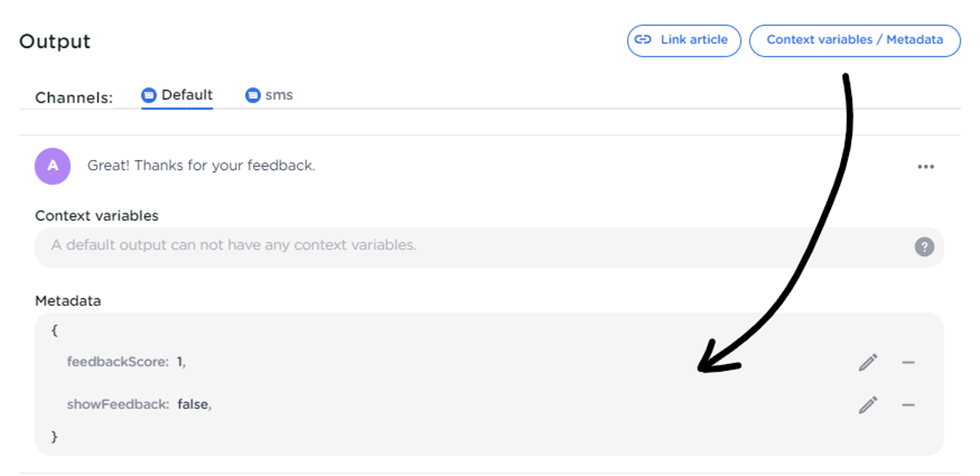This screenshot has height=476, width=980.
Task: Edit the showFeedback metadata entry
Action: [867, 404]
